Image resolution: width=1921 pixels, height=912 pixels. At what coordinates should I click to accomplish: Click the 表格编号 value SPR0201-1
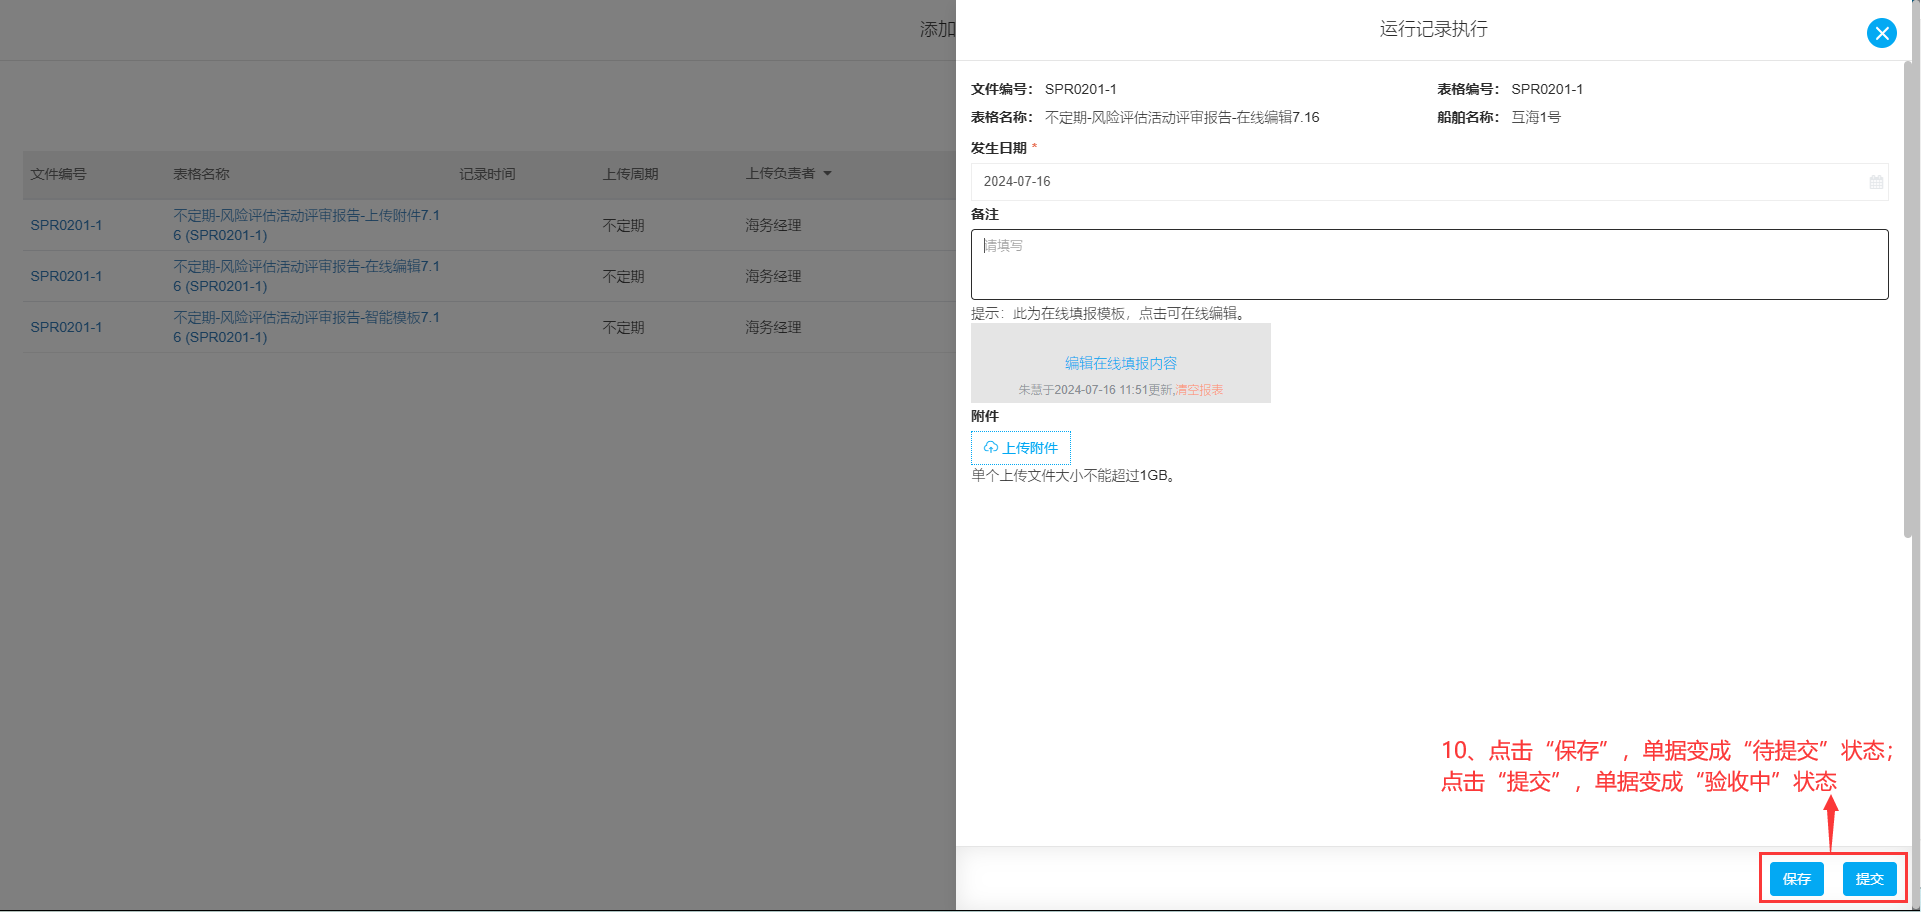pyautogui.click(x=1547, y=89)
